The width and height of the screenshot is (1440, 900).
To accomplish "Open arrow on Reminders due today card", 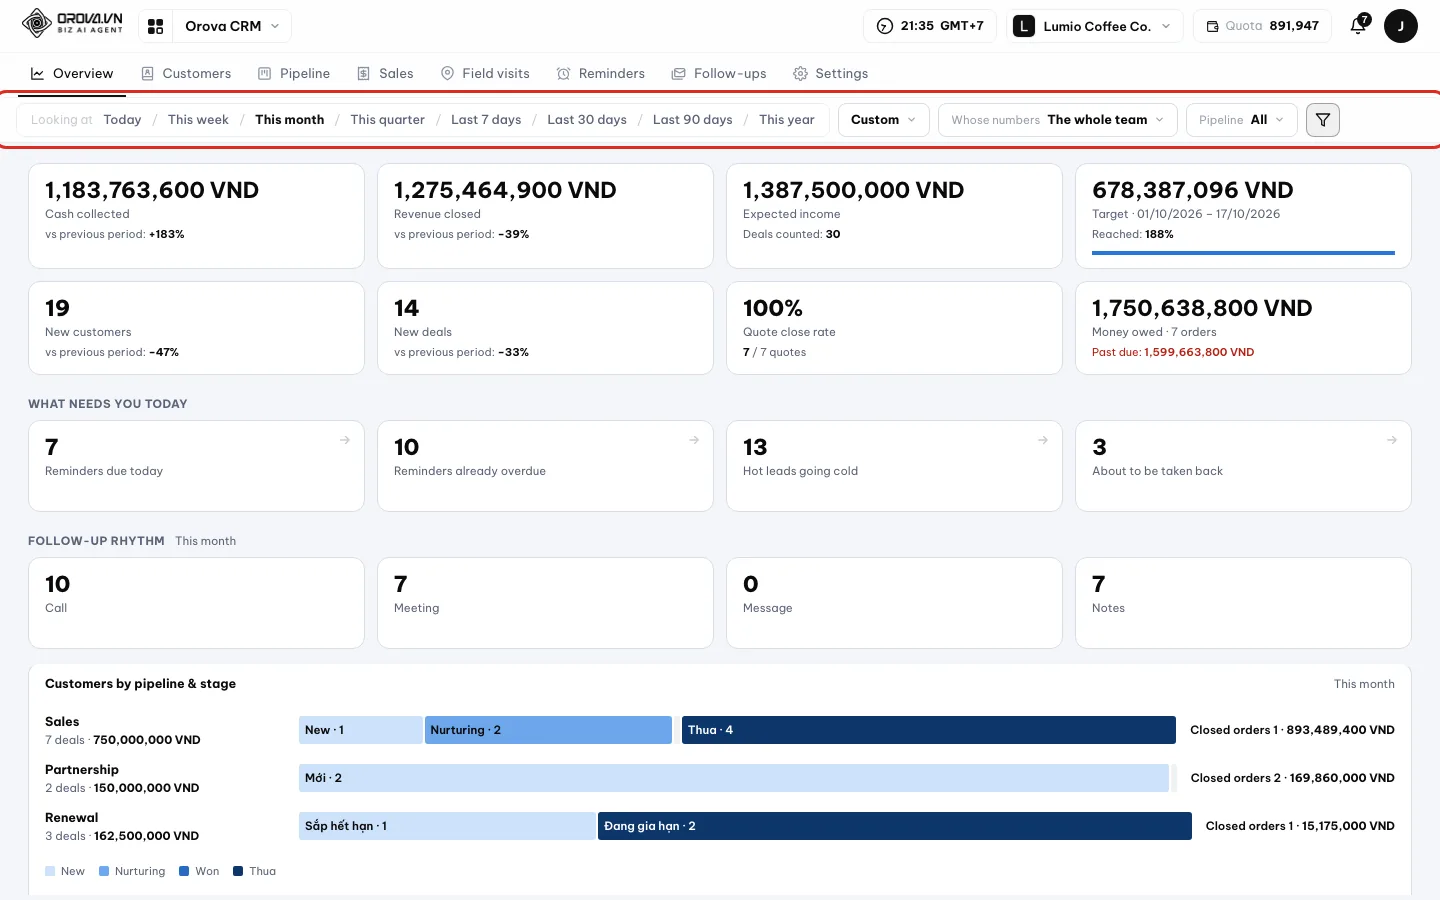I will (x=345, y=440).
